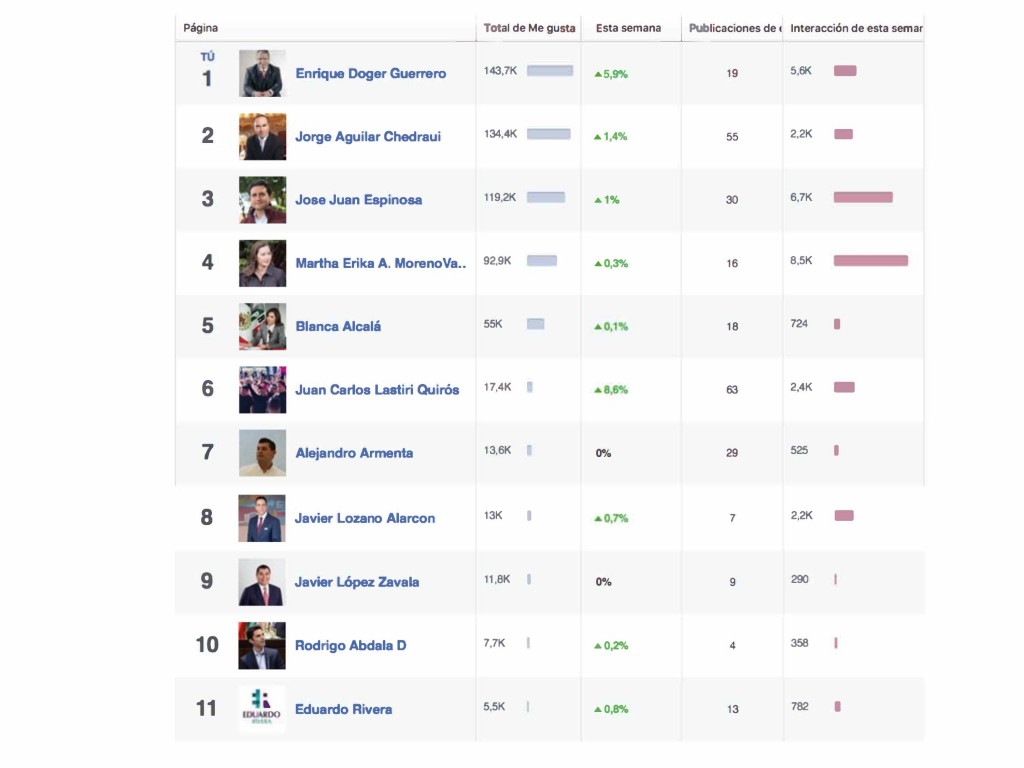Sort by Total de Me gusta column
This screenshot has width=1024, height=768.
coord(529,28)
